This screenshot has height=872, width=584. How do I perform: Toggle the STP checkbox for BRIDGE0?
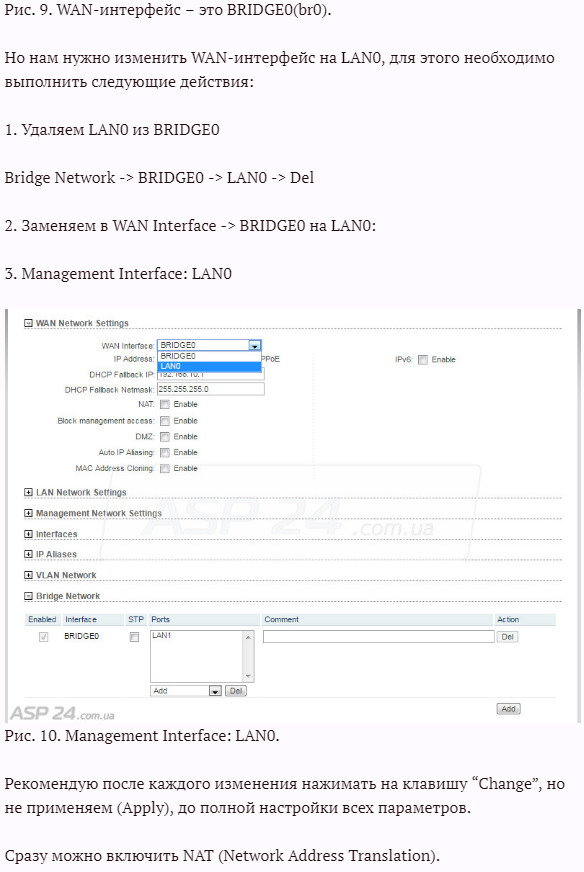click(134, 637)
